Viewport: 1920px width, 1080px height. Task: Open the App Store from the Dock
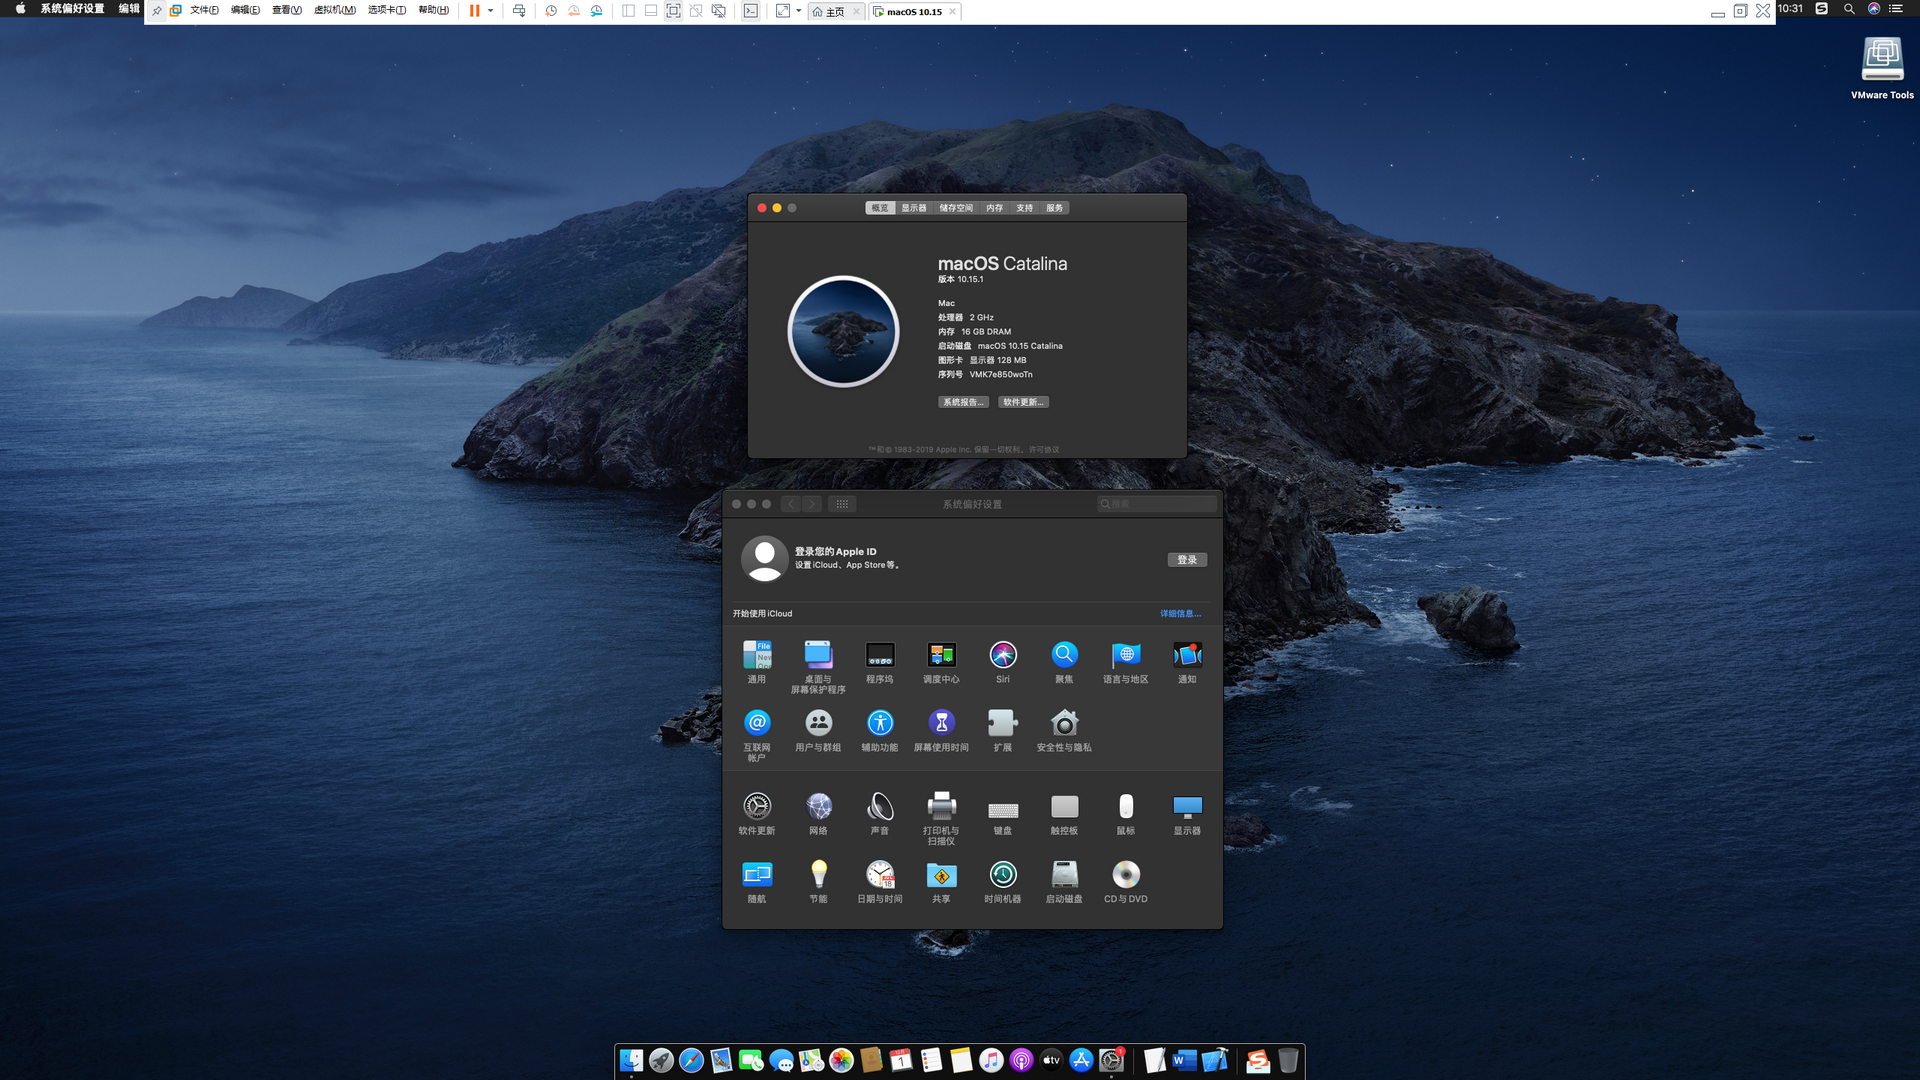pos(1081,1060)
